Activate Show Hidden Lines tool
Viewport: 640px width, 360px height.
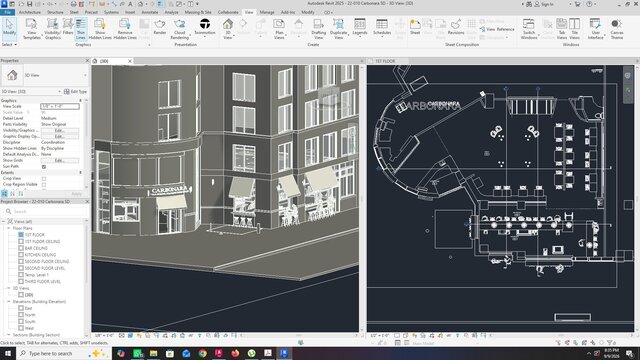pos(100,29)
